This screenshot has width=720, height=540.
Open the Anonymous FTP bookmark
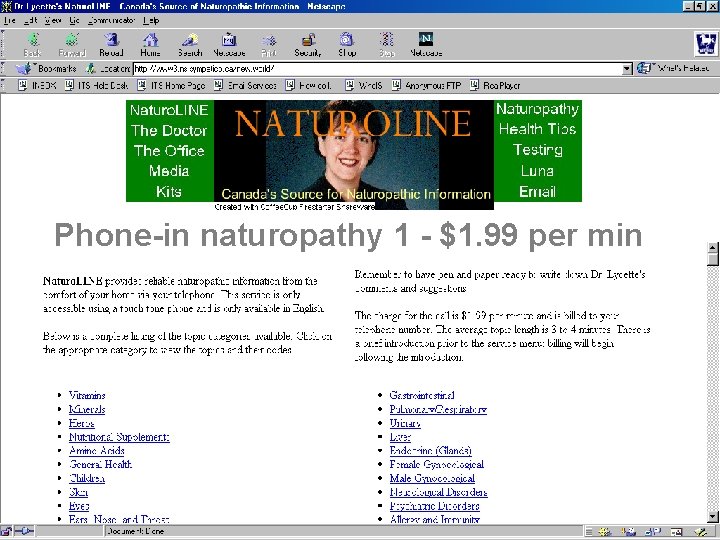point(427,85)
